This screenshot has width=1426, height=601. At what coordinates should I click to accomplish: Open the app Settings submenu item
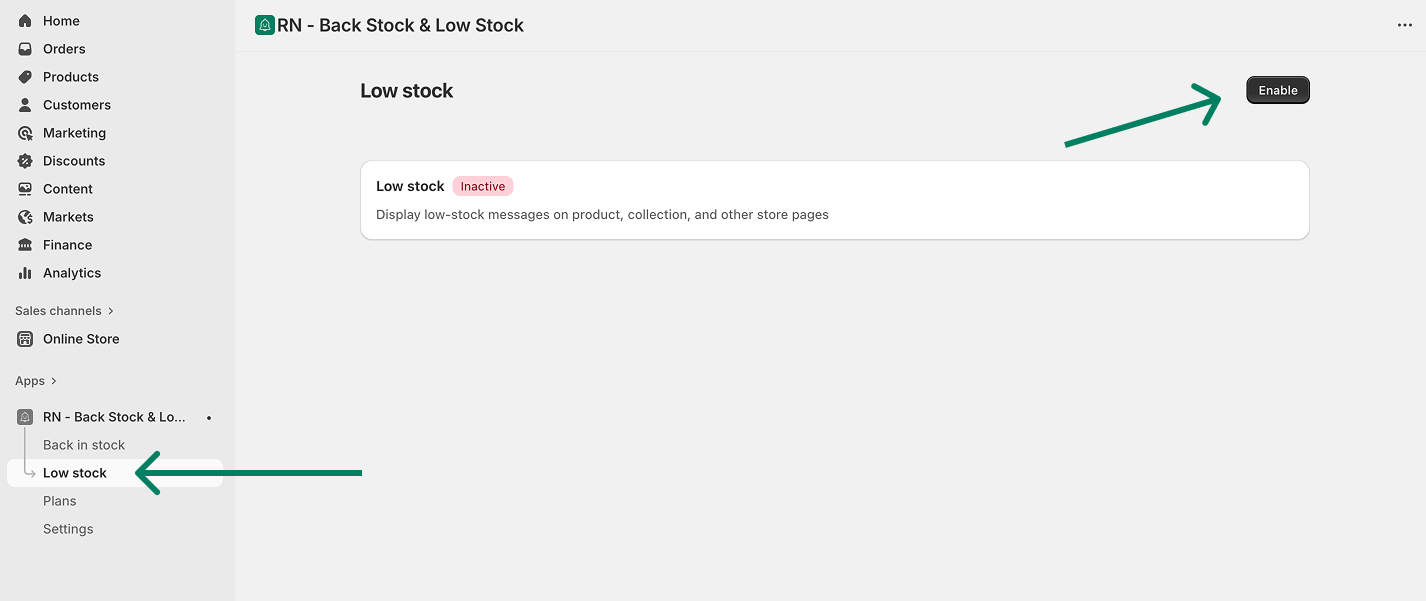(x=68, y=529)
